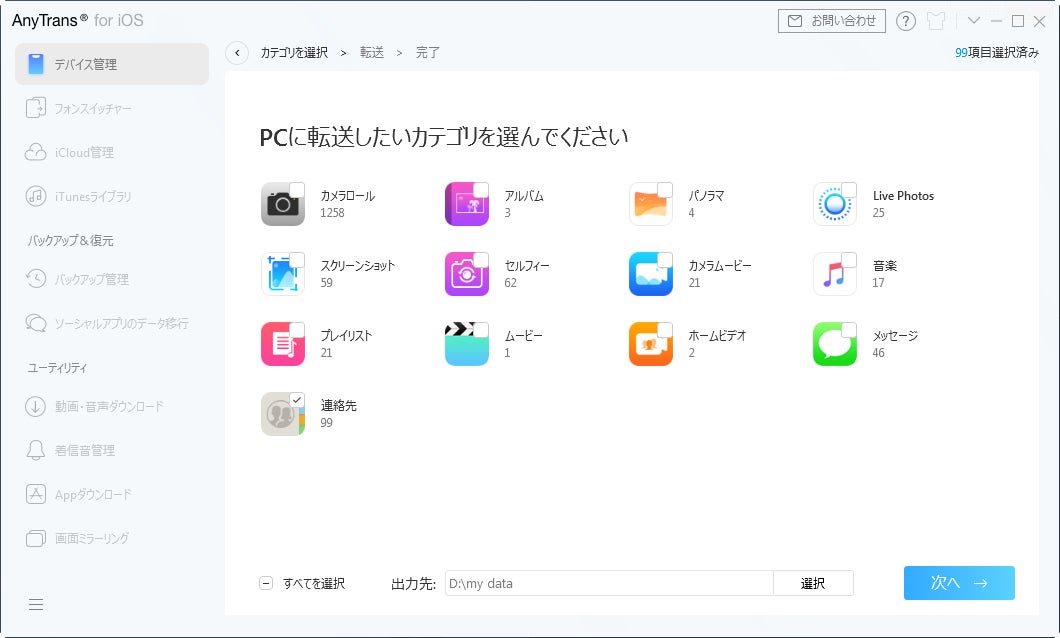Check the 音楽 checkbox
The image size is (1060, 638).
pyautogui.click(x=848, y=260)
